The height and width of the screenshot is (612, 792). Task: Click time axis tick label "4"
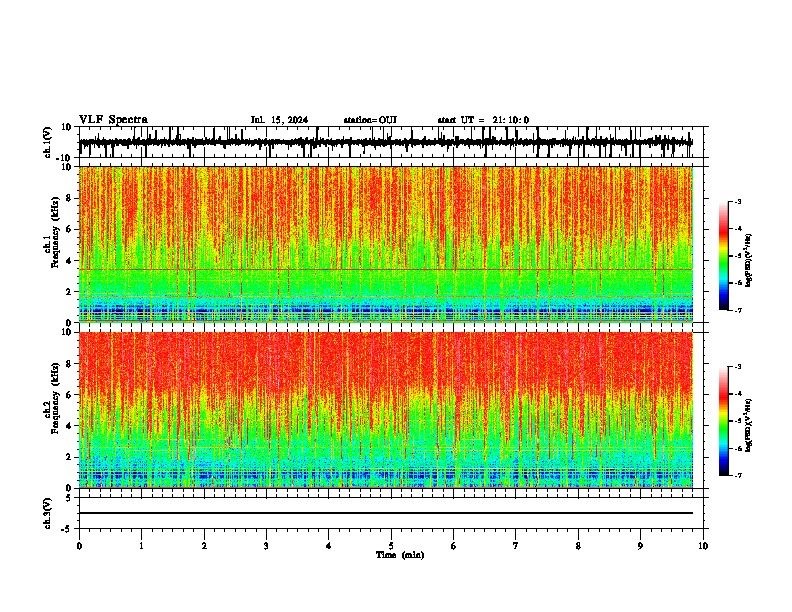329,546
